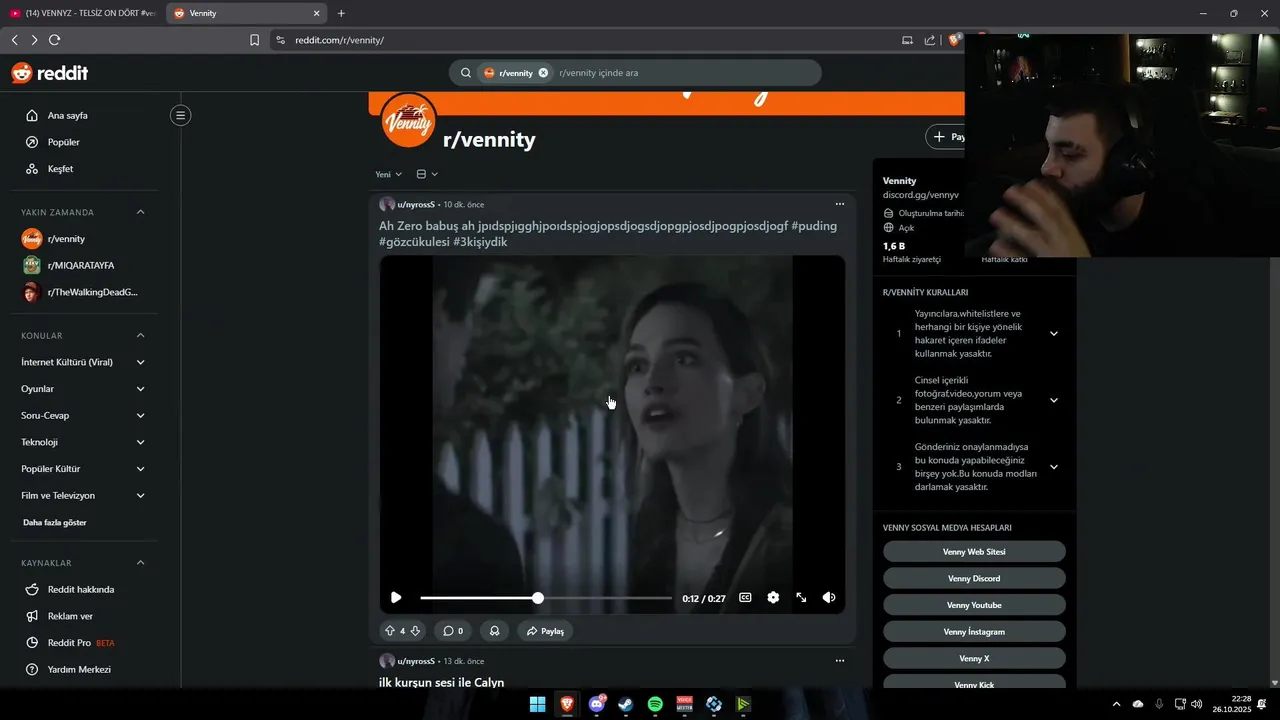Go back in browser history
The image size is (1280, 720).
click(14, 40)
